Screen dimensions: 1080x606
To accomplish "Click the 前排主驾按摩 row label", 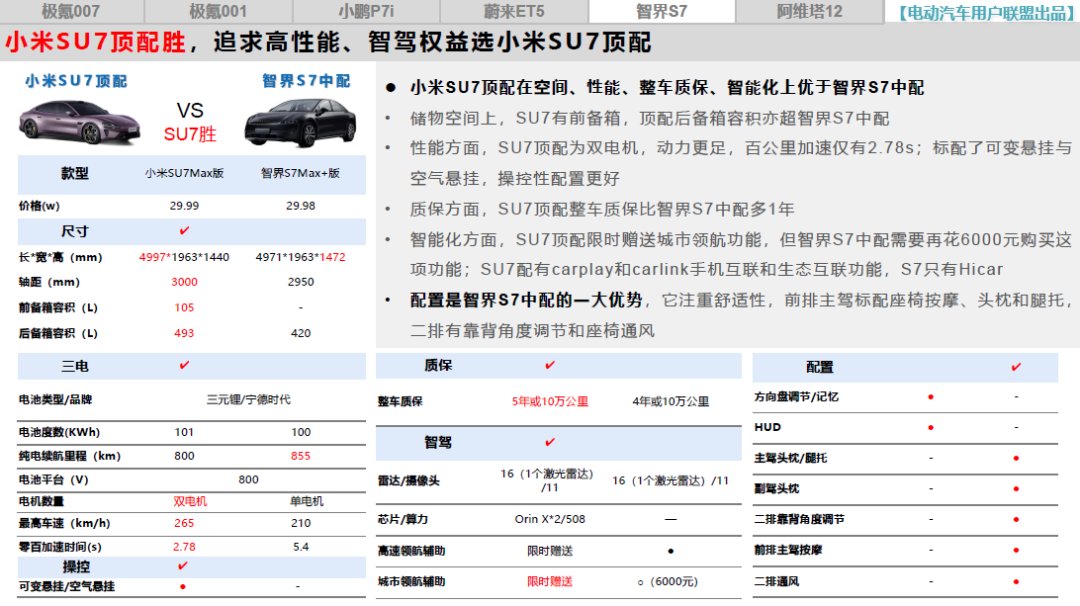I will 788,550.
